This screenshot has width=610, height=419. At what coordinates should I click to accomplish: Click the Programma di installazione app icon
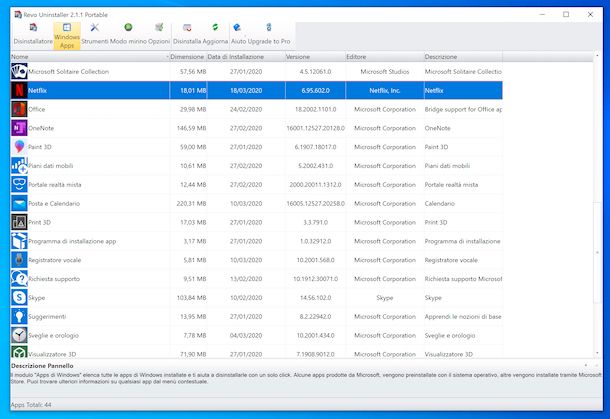tap(19, 241)
